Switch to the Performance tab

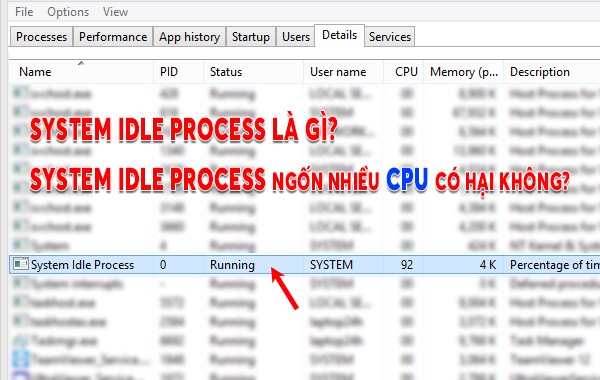113,37
